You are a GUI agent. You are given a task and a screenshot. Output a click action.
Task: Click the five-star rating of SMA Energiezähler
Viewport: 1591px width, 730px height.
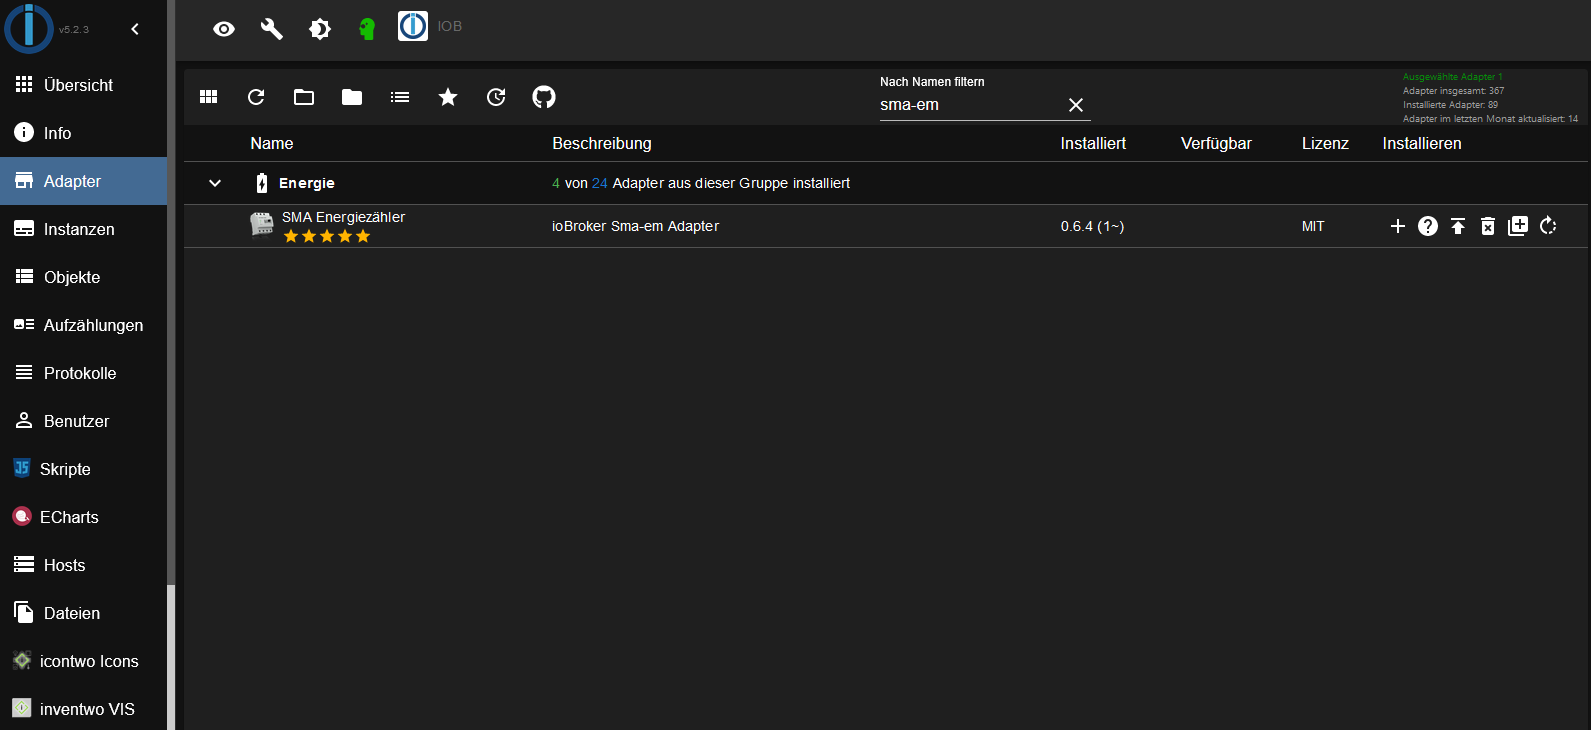[327, 236]
